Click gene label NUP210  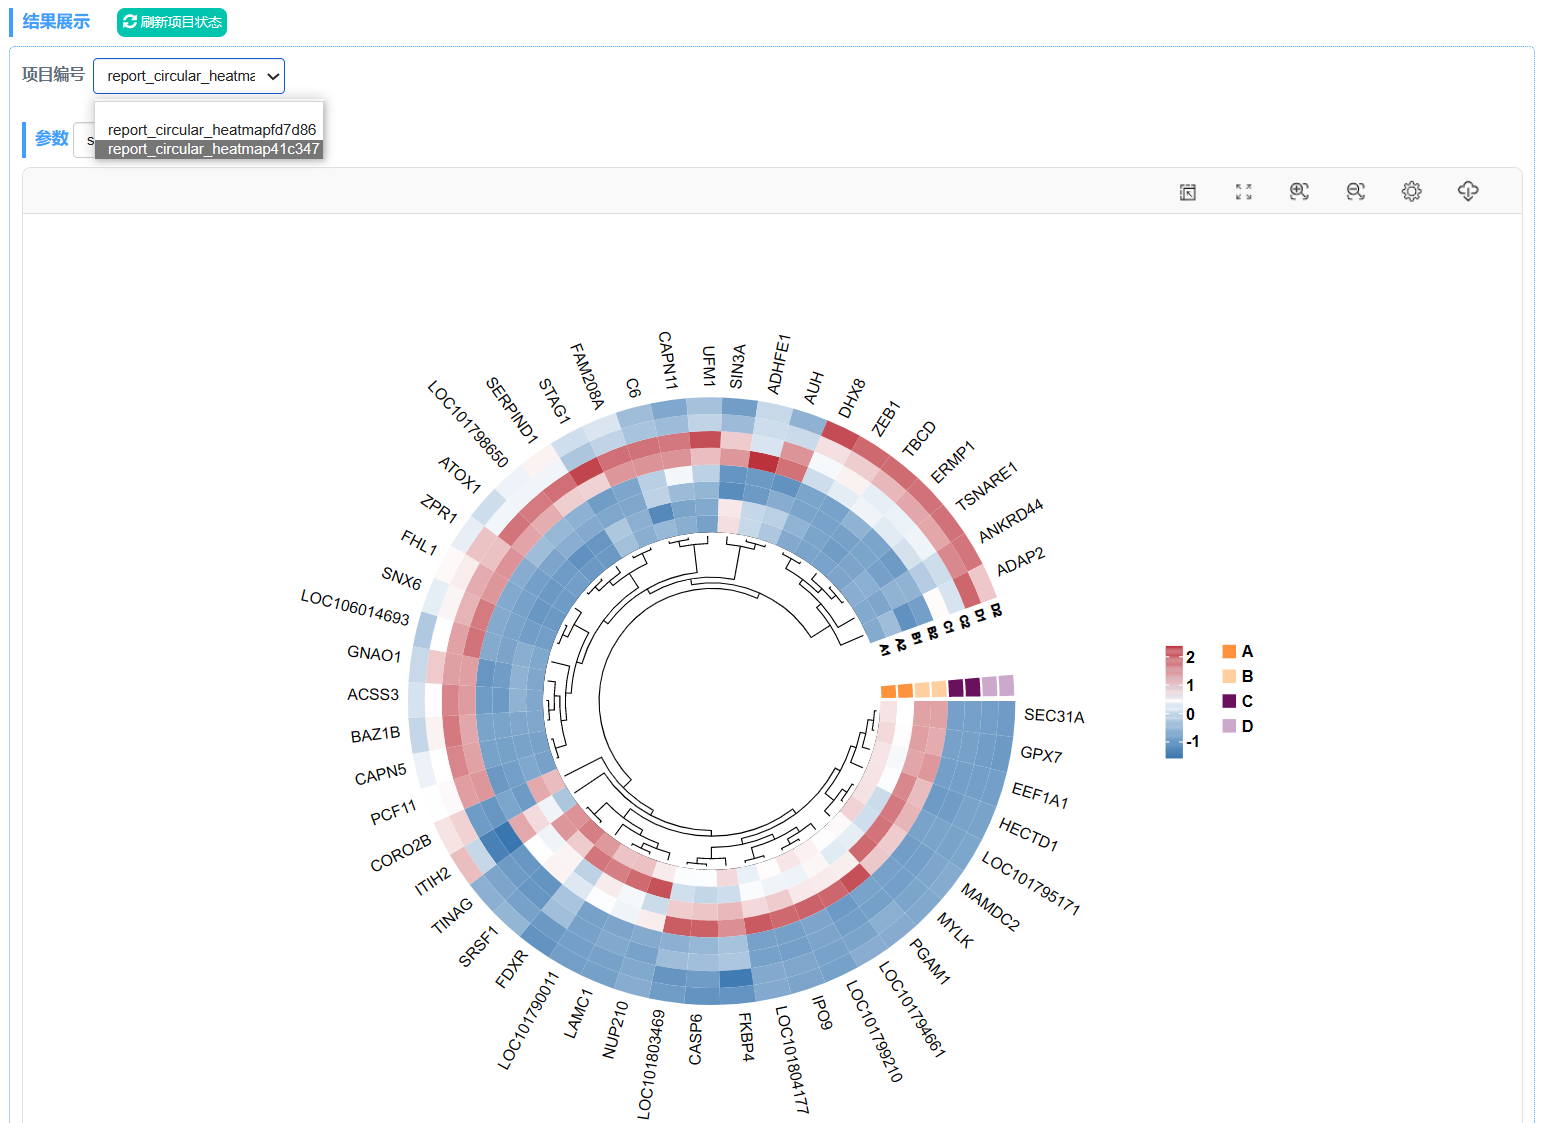615,1029
